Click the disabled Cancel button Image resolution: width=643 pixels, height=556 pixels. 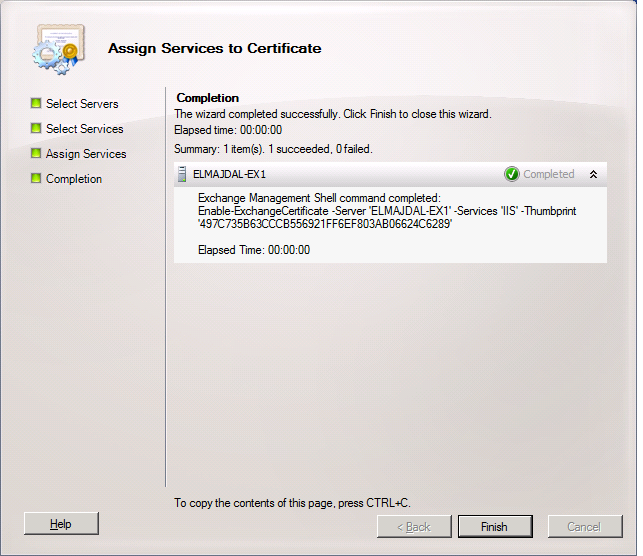tap(584, 526)
